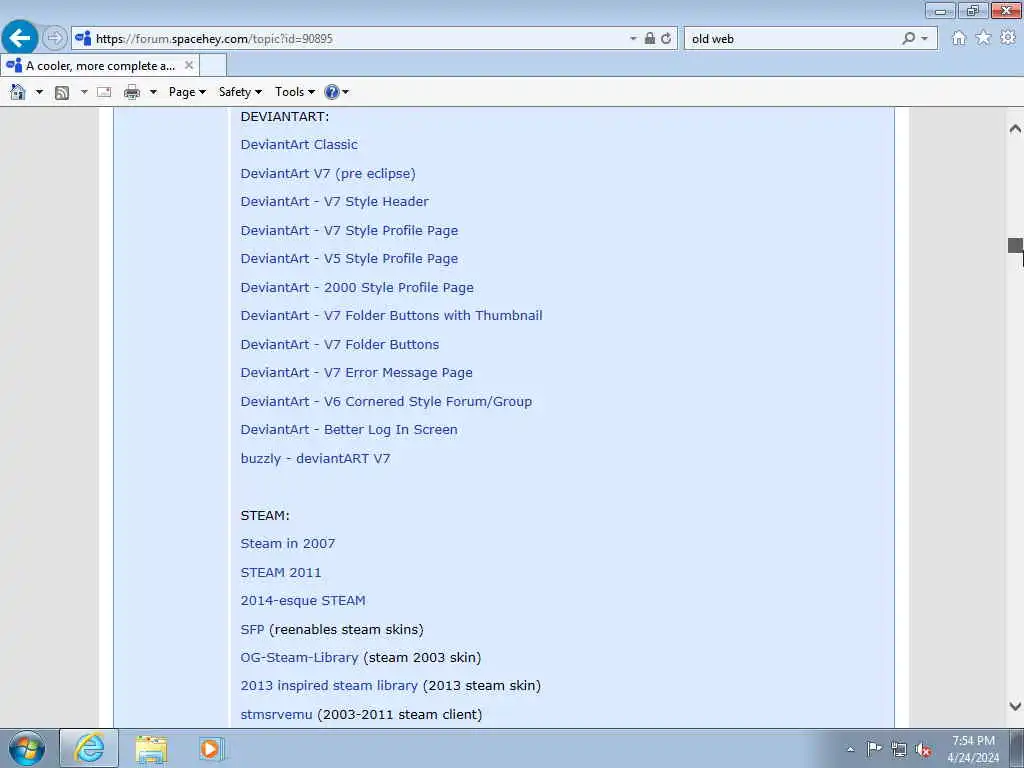1024x768 pixels.
Task: Open a new blank tab
Action: tap(213, 65)
